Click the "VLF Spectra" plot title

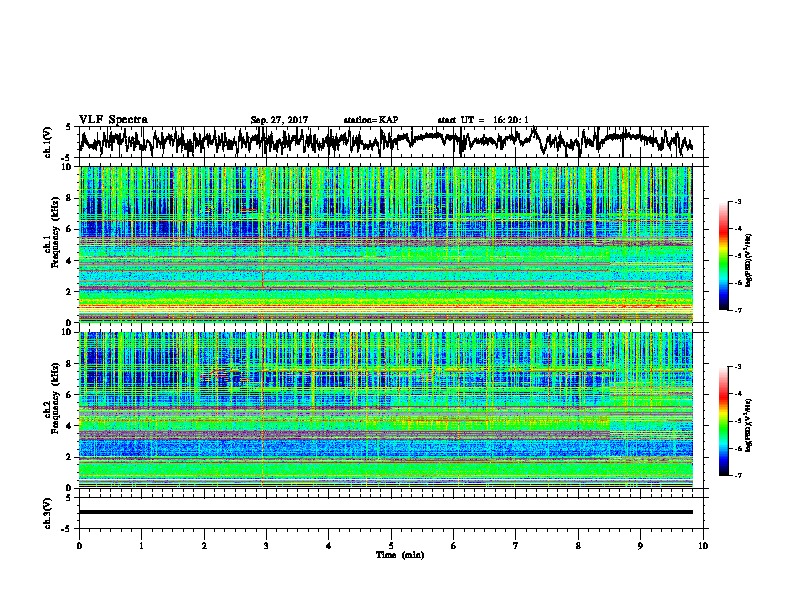(113, 120)
